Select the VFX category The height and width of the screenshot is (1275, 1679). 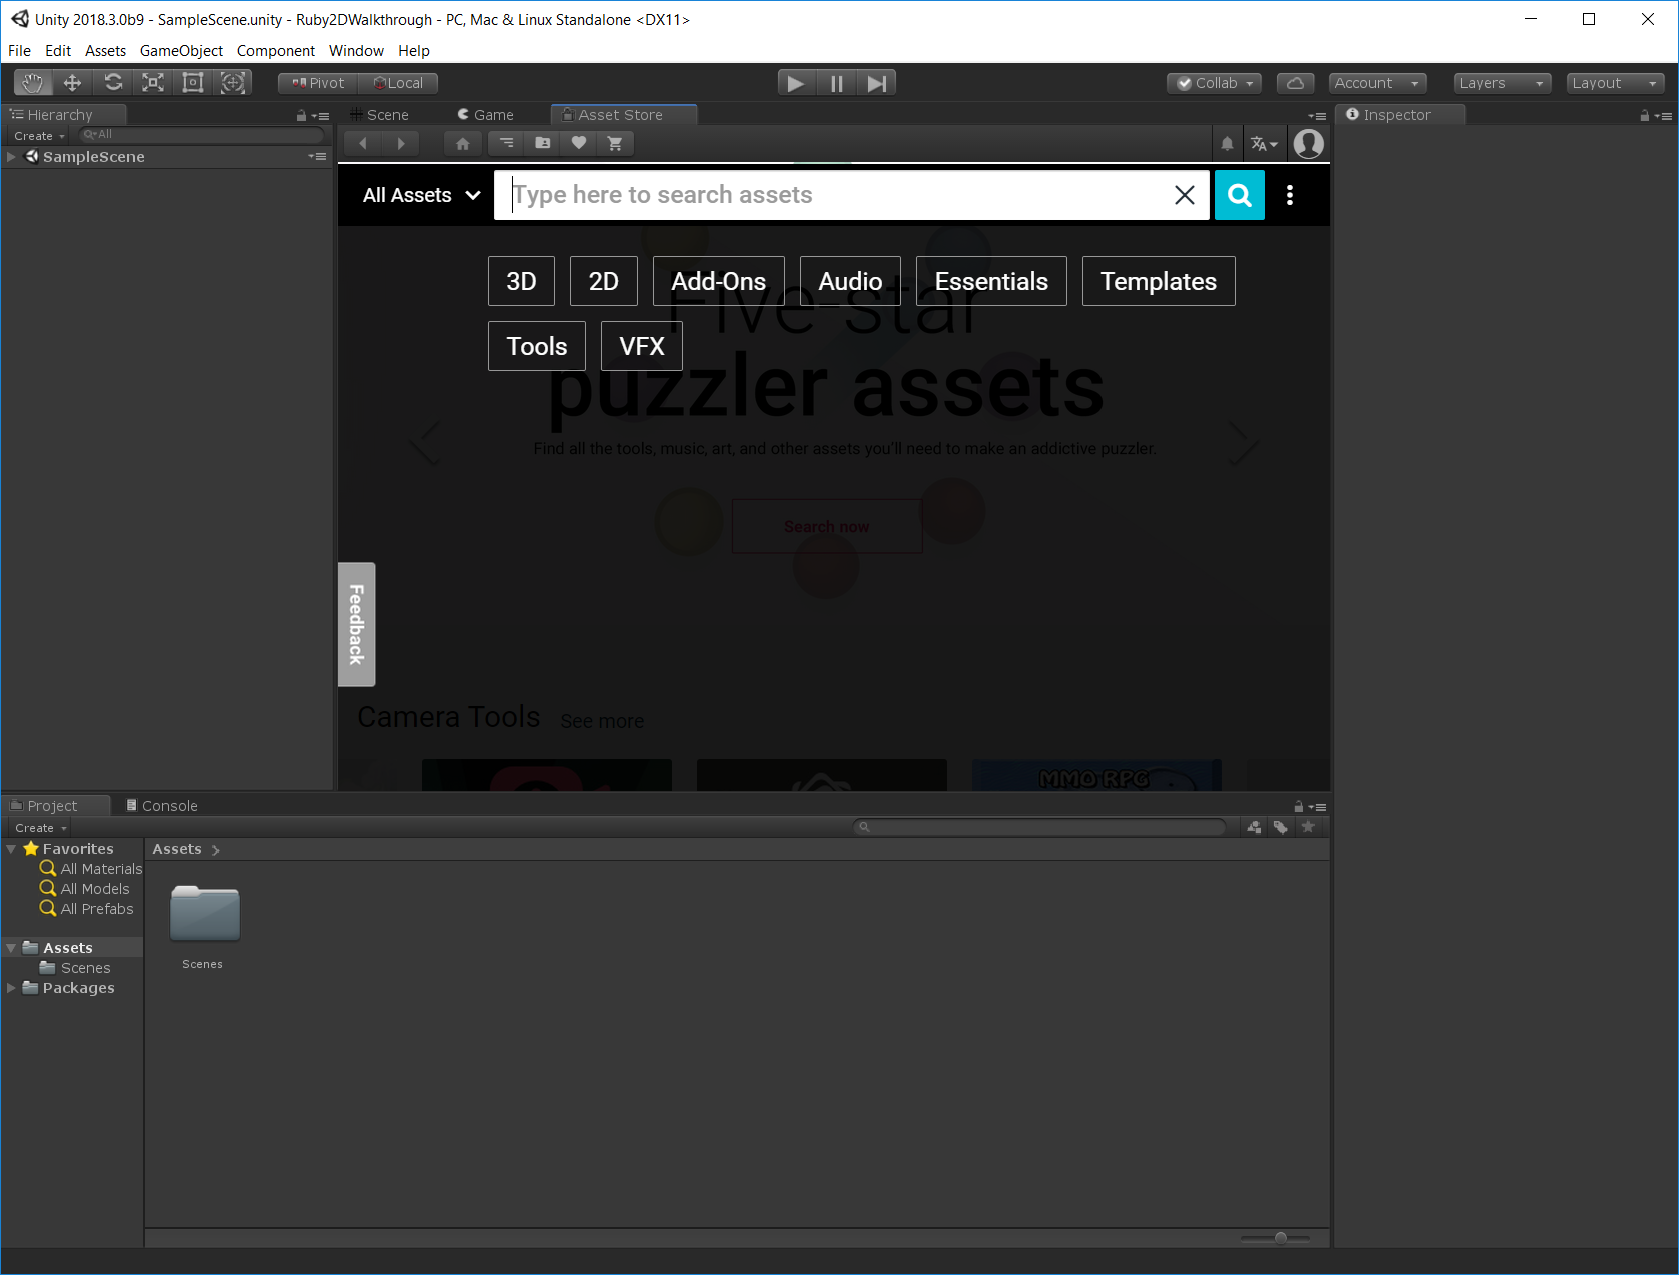click(642, 346)
